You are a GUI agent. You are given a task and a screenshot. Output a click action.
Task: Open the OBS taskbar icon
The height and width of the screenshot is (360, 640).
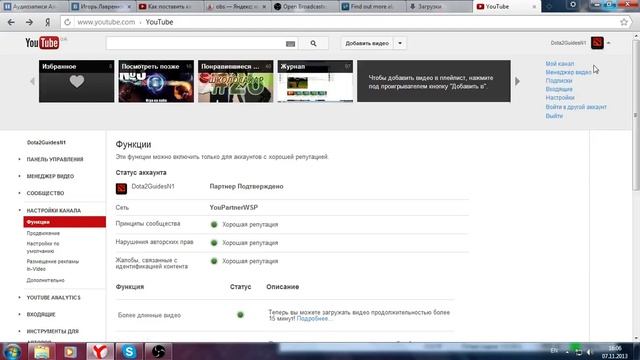coord(158,351)
